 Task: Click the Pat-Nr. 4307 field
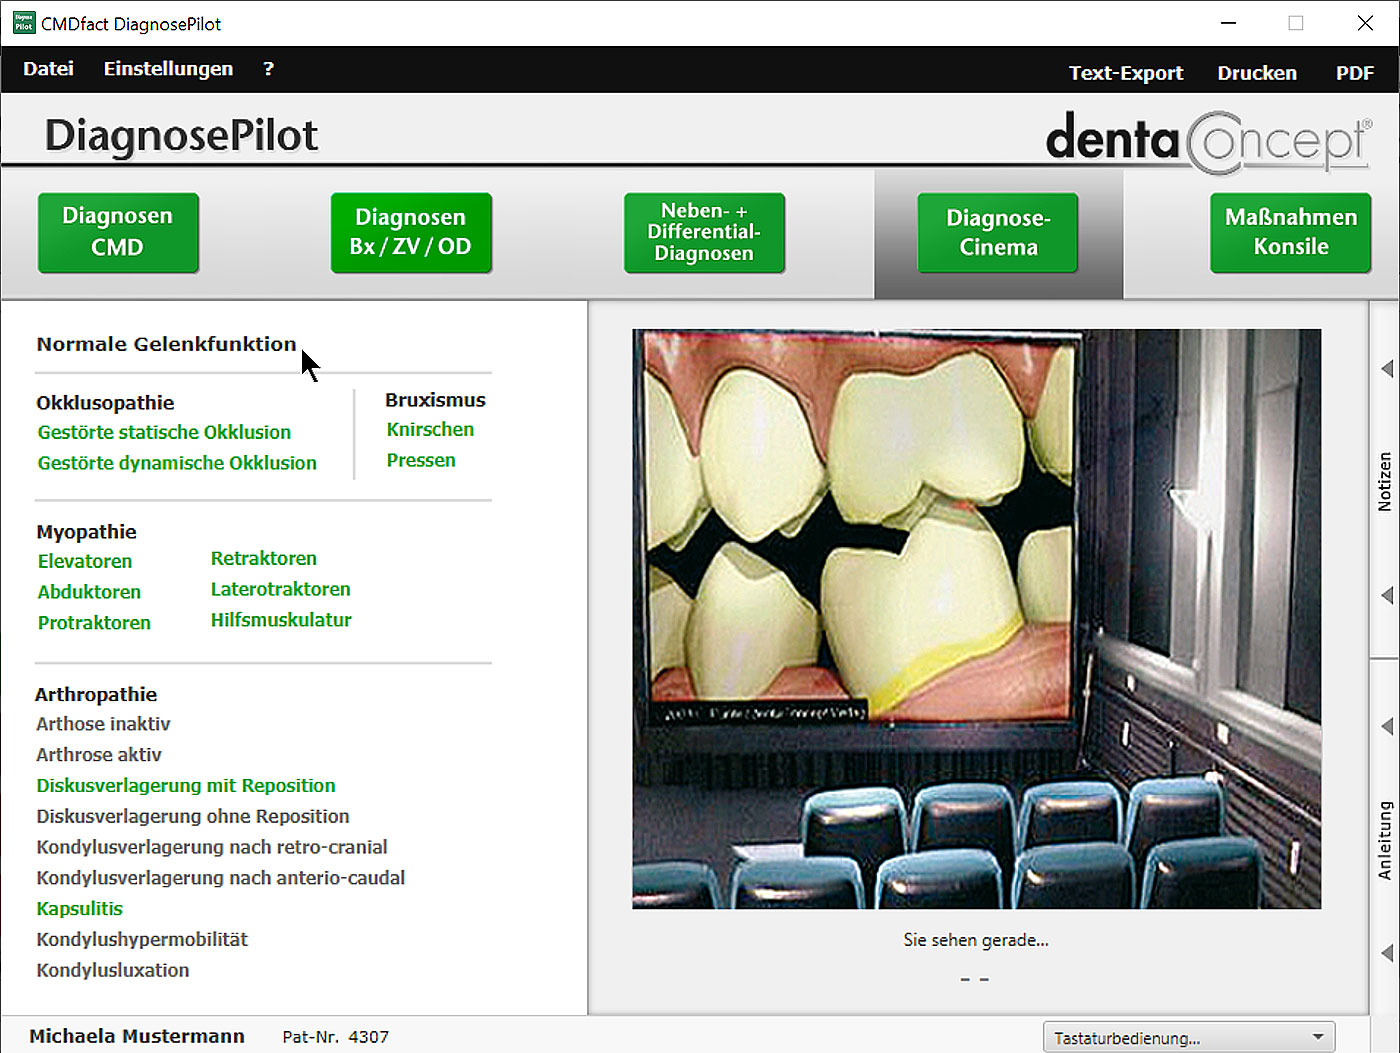(336, 1037)
